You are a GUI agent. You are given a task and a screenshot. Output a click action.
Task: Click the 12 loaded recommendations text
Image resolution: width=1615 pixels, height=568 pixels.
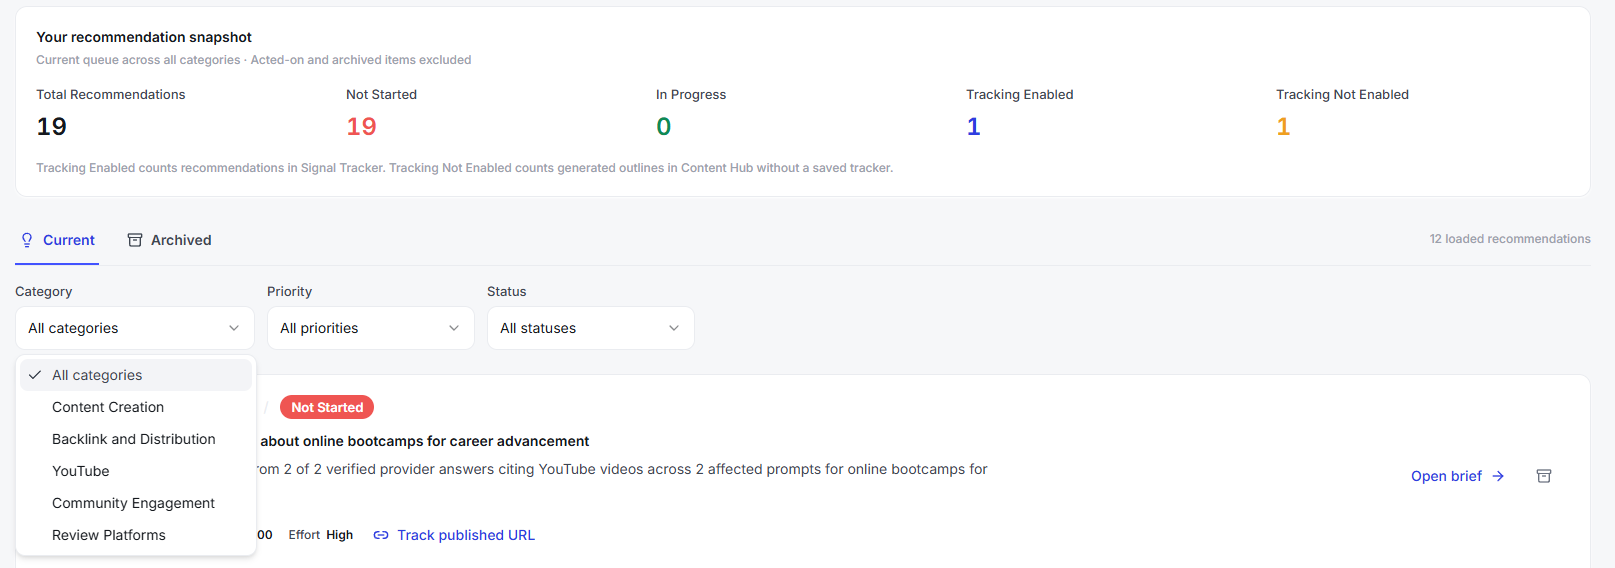click(1510, 239)
